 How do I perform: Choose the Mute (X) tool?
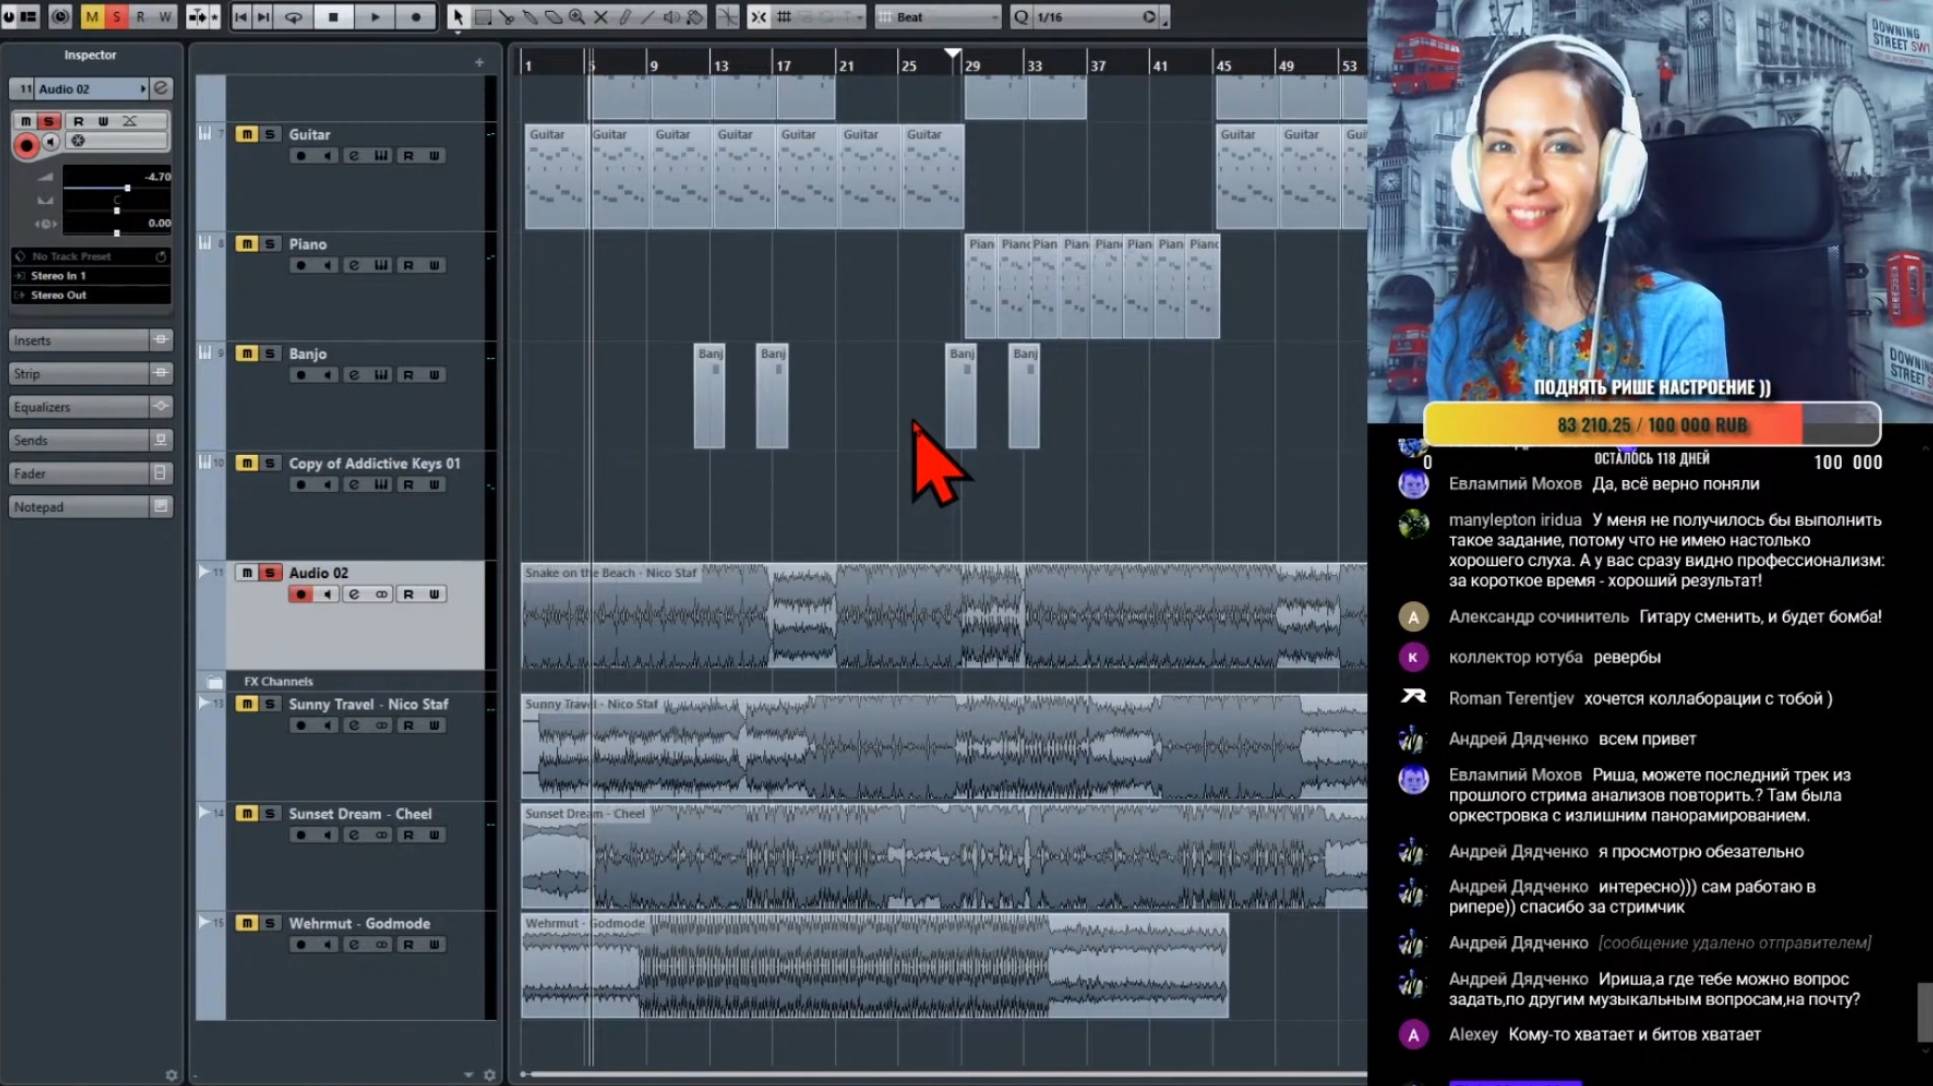[x=601, y=17]
